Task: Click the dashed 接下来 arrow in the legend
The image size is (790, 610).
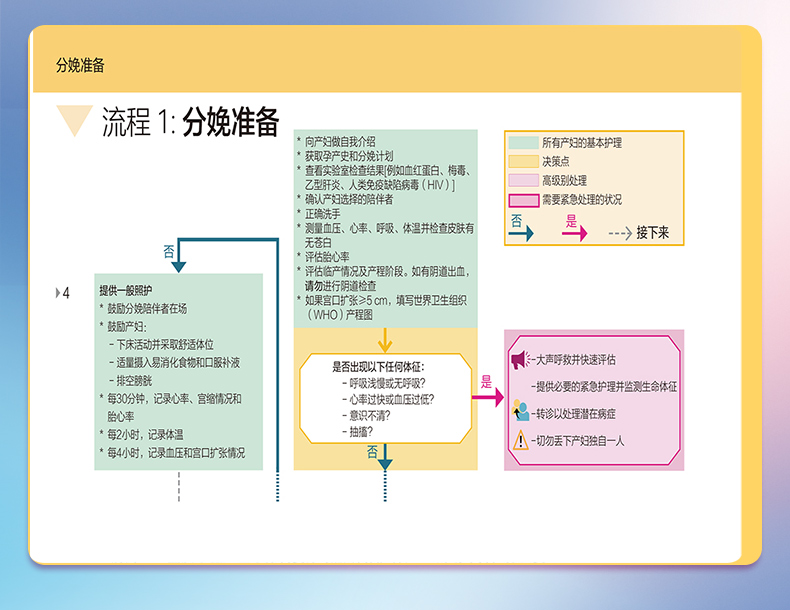Action: pos(620,233)
